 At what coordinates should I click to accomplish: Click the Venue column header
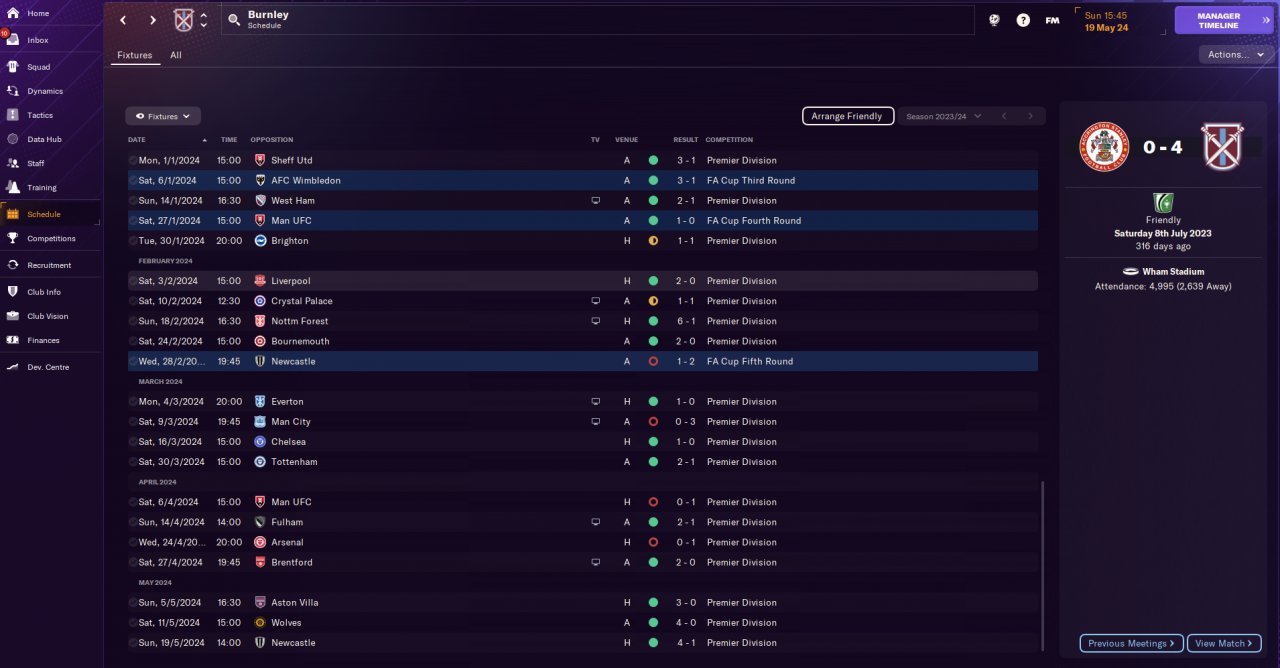point(626,140)
